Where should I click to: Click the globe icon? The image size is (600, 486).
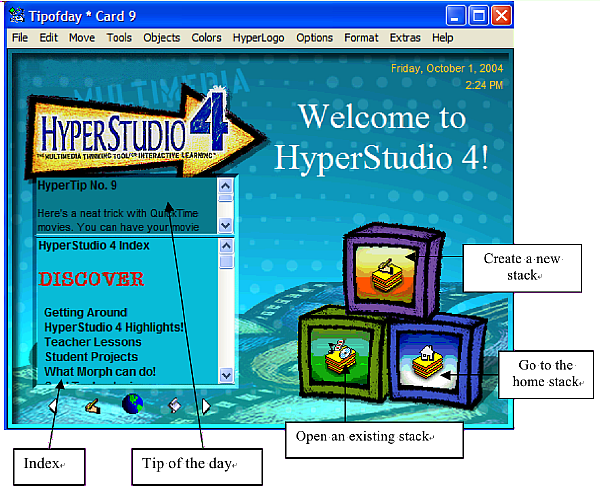click(132, 404)
